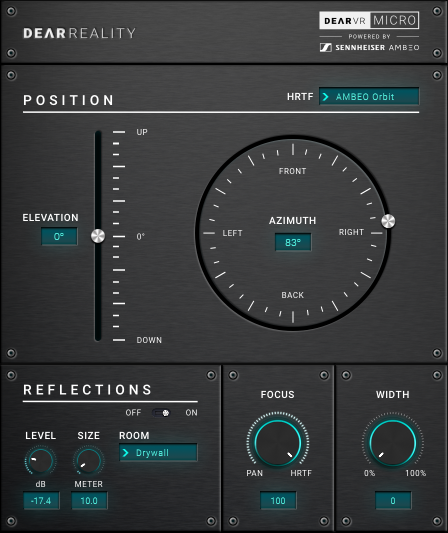Click the azimuth 83° value field
The height and width of the screenshot is (533, 448).
coord(293,242)
